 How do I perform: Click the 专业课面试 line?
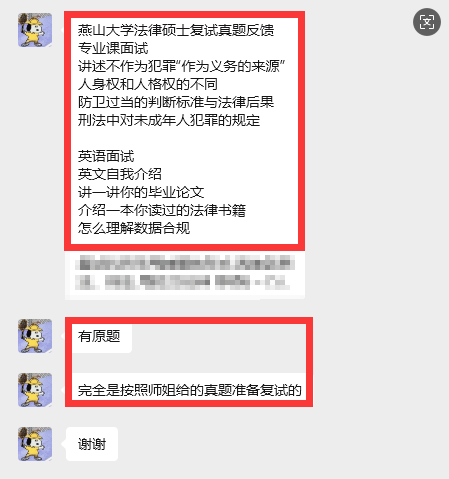(x=113, y=48)
